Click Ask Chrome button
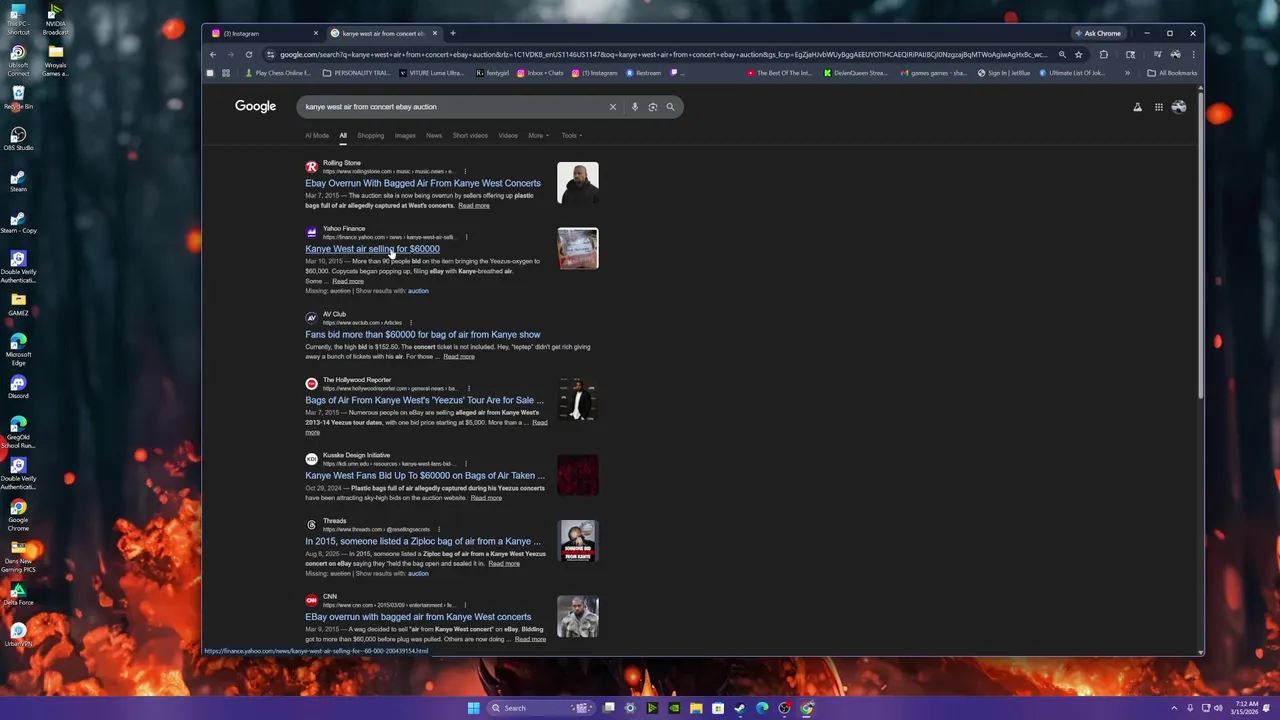This screenshot has width=1280, height=720. (1098, 33)
